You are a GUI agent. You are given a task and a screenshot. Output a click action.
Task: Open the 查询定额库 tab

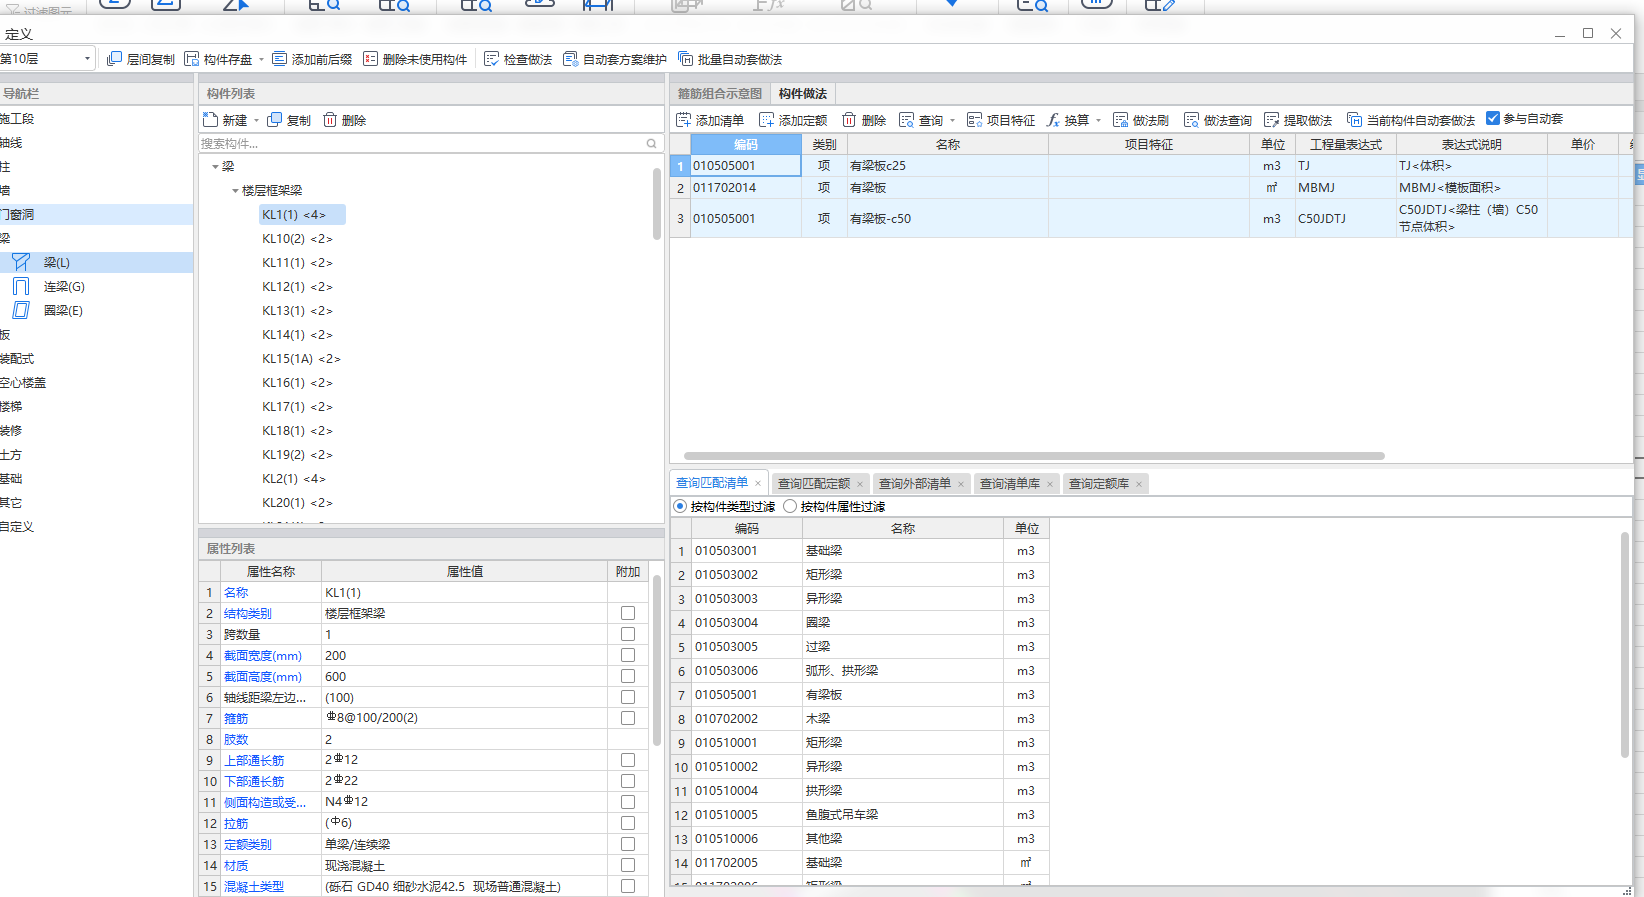[x=1099, y=484]
